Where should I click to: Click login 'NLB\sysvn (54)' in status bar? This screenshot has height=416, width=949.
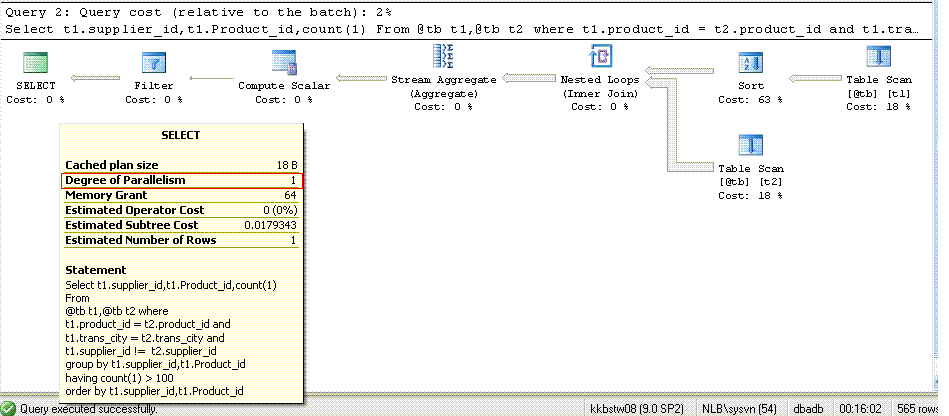[x=738, y=409]
